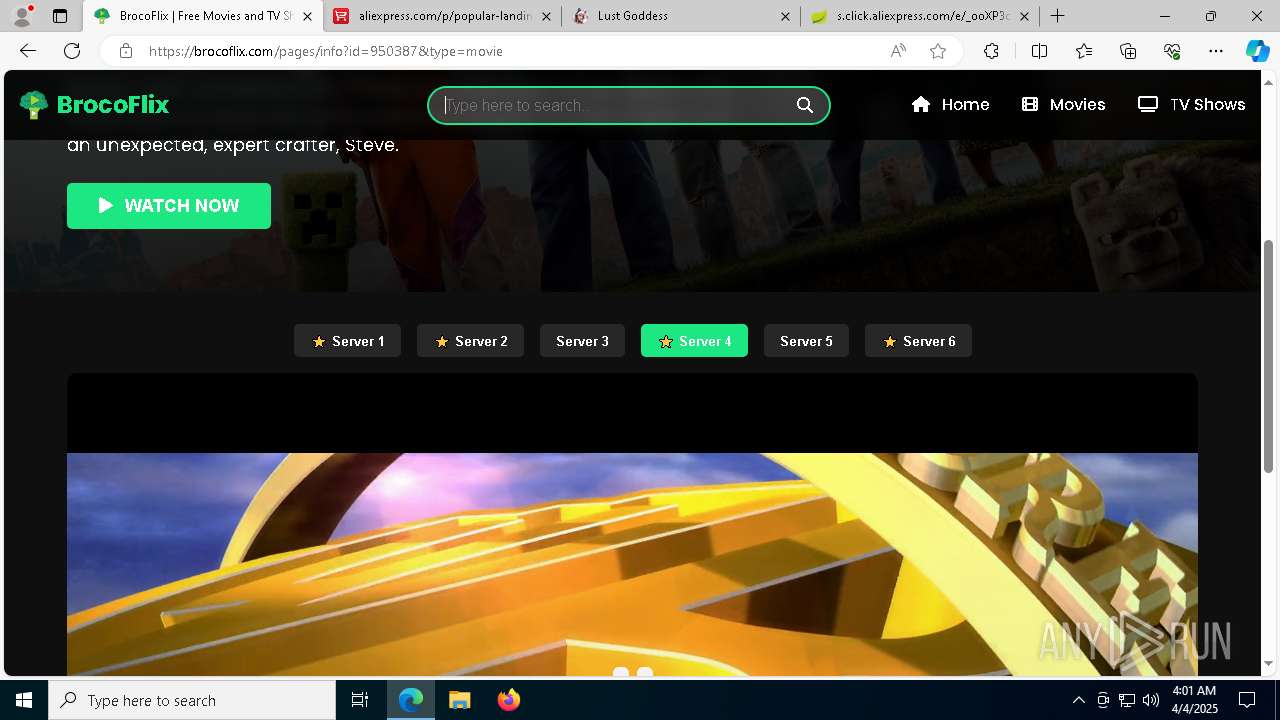Screen dimensions: 1280x720
Task: Open the Movies section
Action: tap(1063, 104)
